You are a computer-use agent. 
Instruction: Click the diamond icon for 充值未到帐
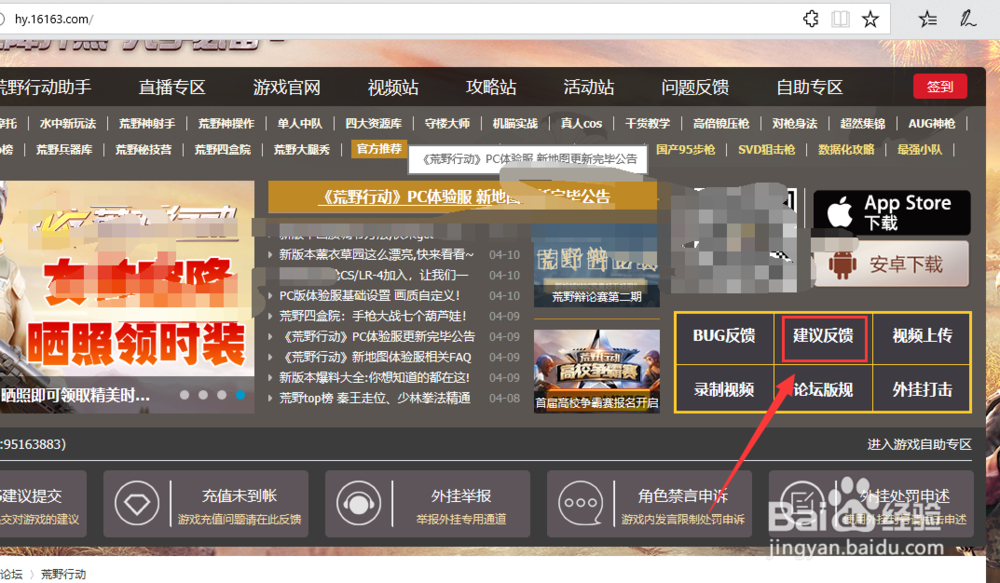(136, 503)
